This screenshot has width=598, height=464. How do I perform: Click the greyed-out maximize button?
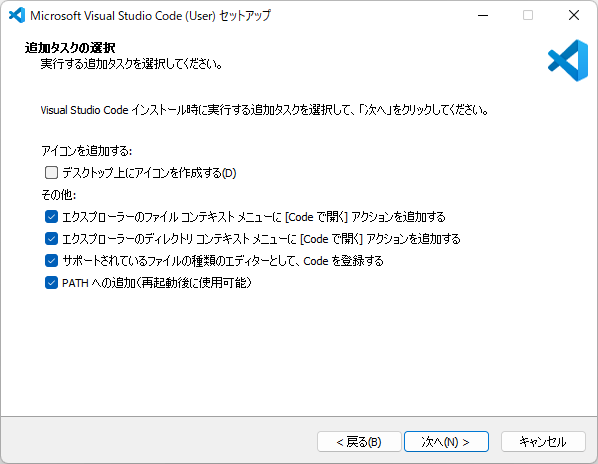click(x=528, y=15)
